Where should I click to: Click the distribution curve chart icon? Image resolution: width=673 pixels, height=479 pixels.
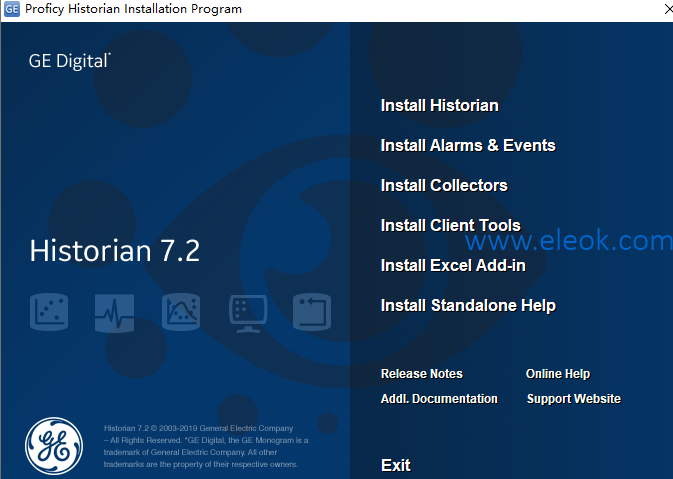181,312
